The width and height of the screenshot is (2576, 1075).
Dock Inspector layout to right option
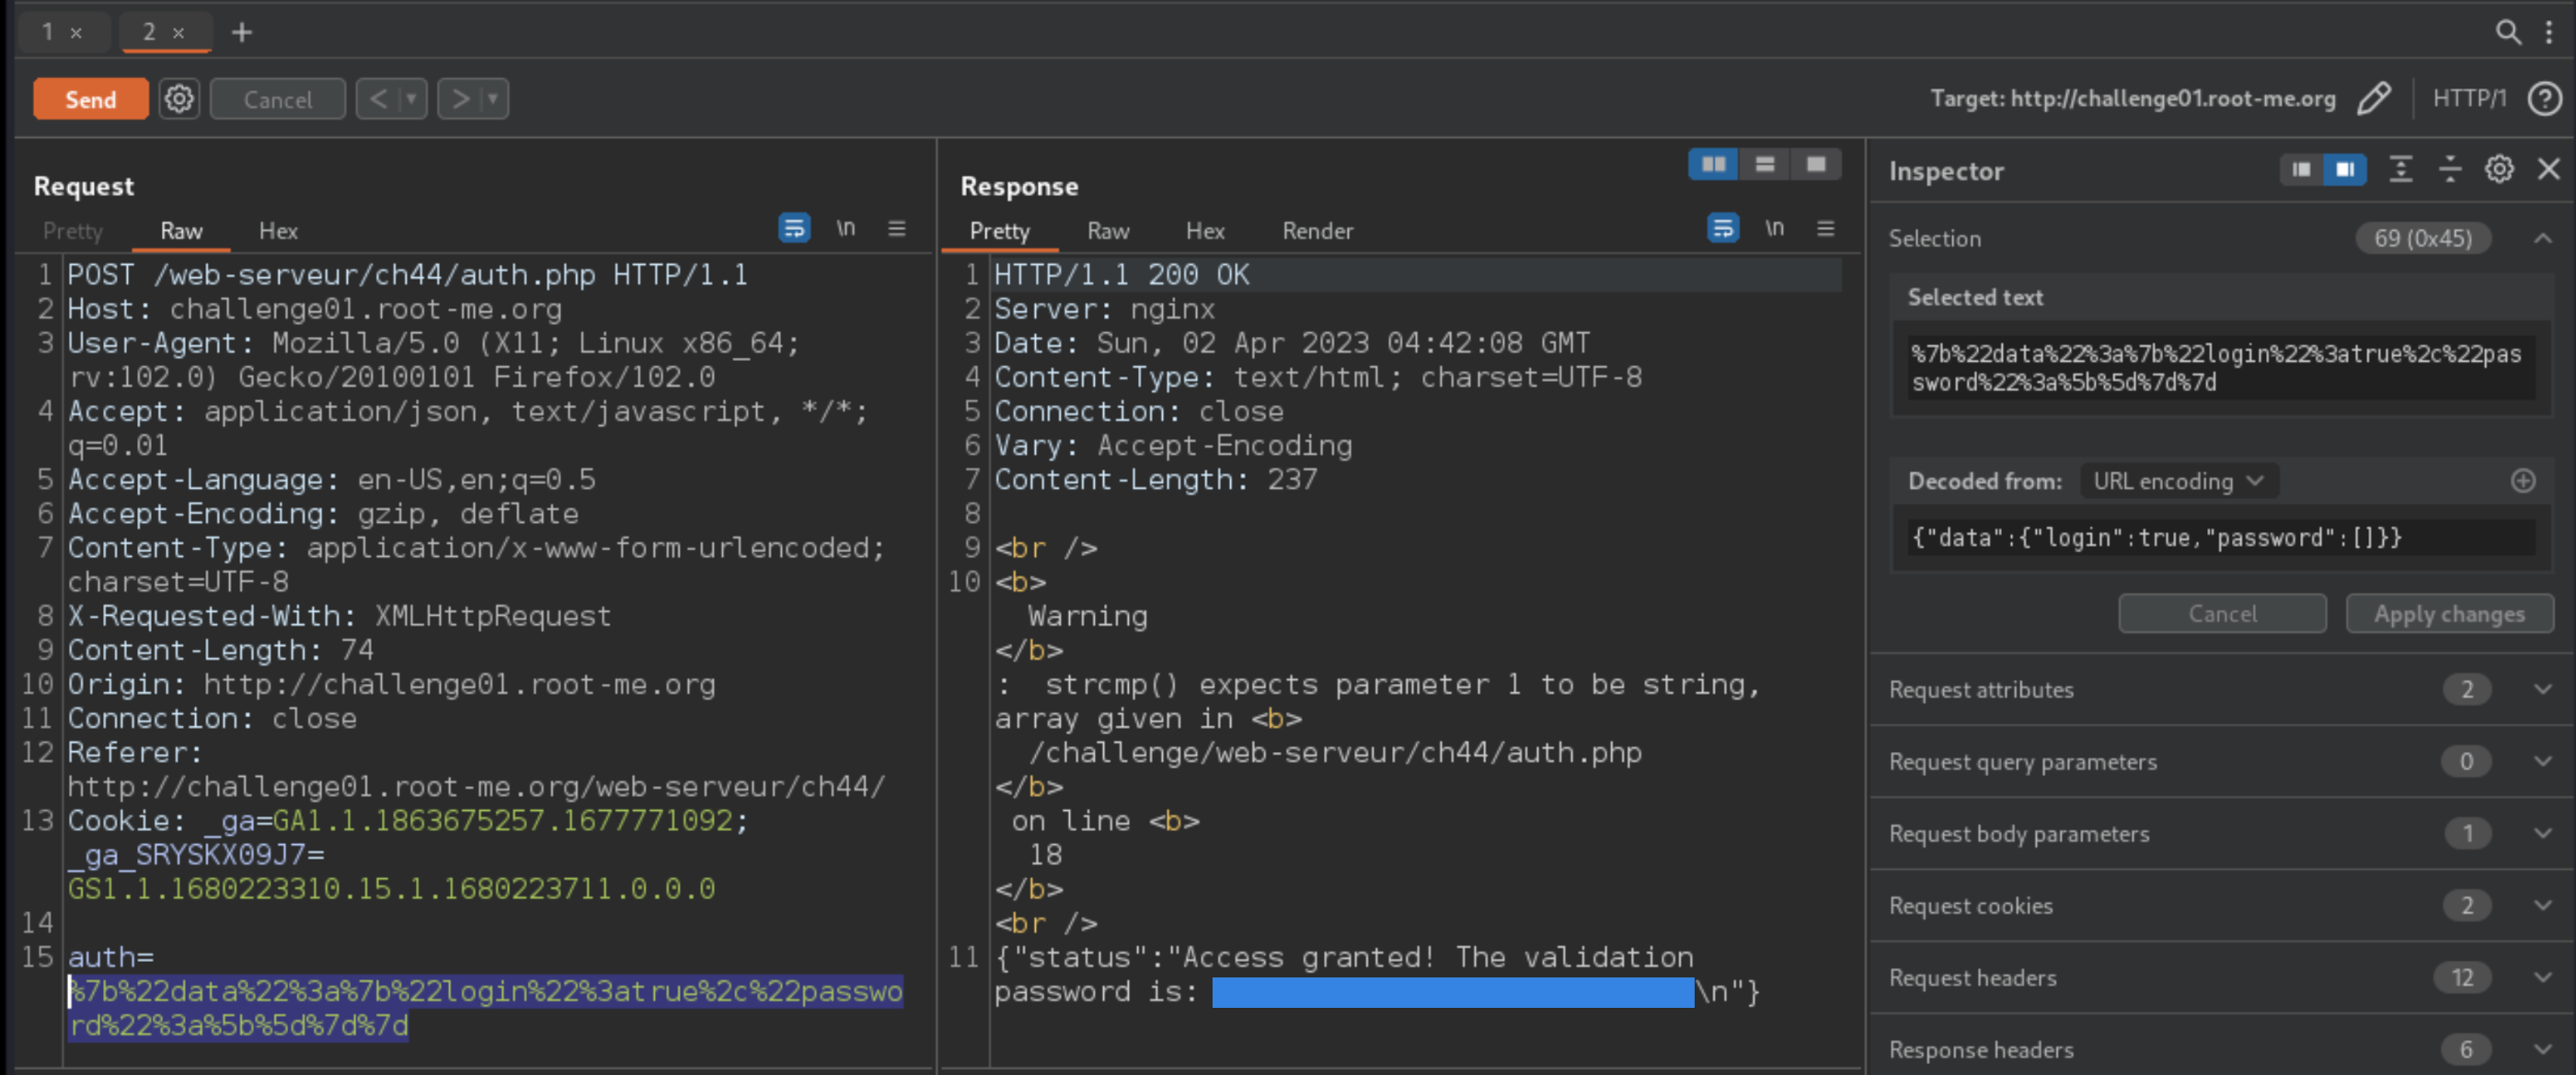(2345, 170)
